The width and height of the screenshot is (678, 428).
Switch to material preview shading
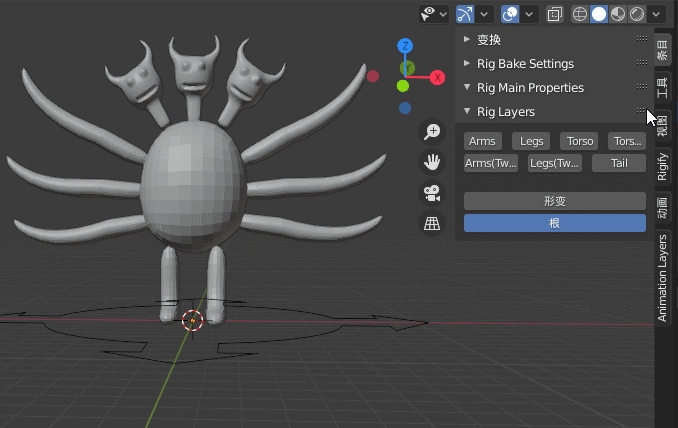(x=618, y=14)
